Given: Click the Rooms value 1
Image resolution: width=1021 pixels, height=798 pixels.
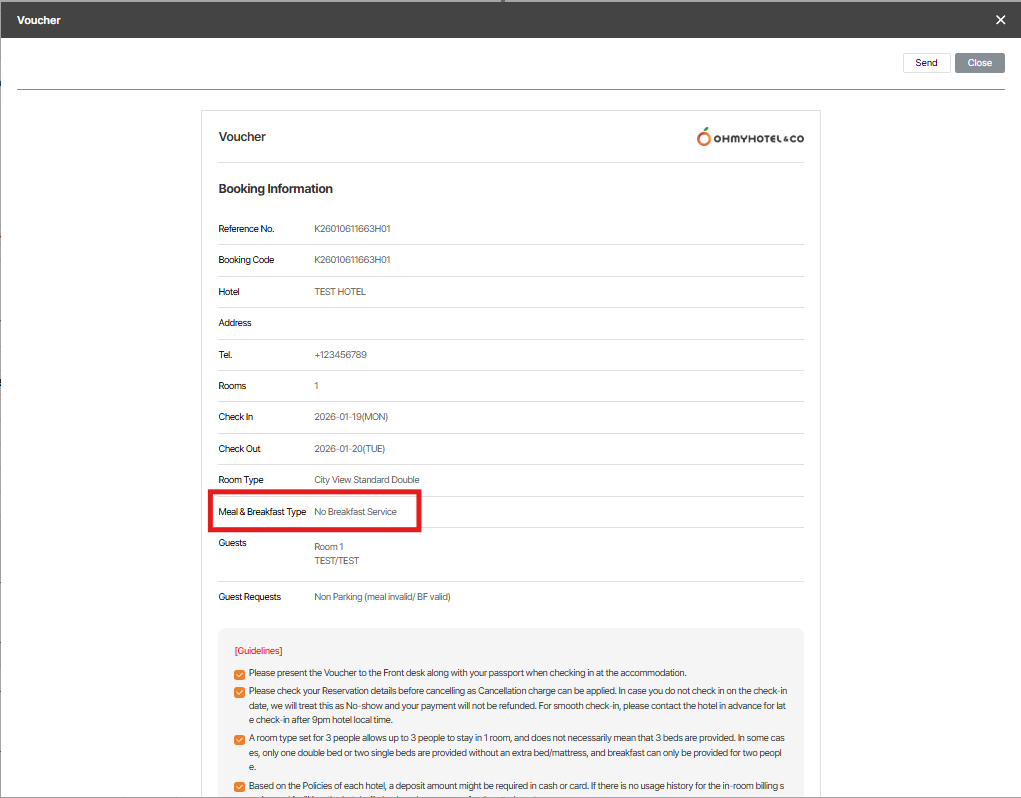Looking at the screenshot, I should (316, 386).
